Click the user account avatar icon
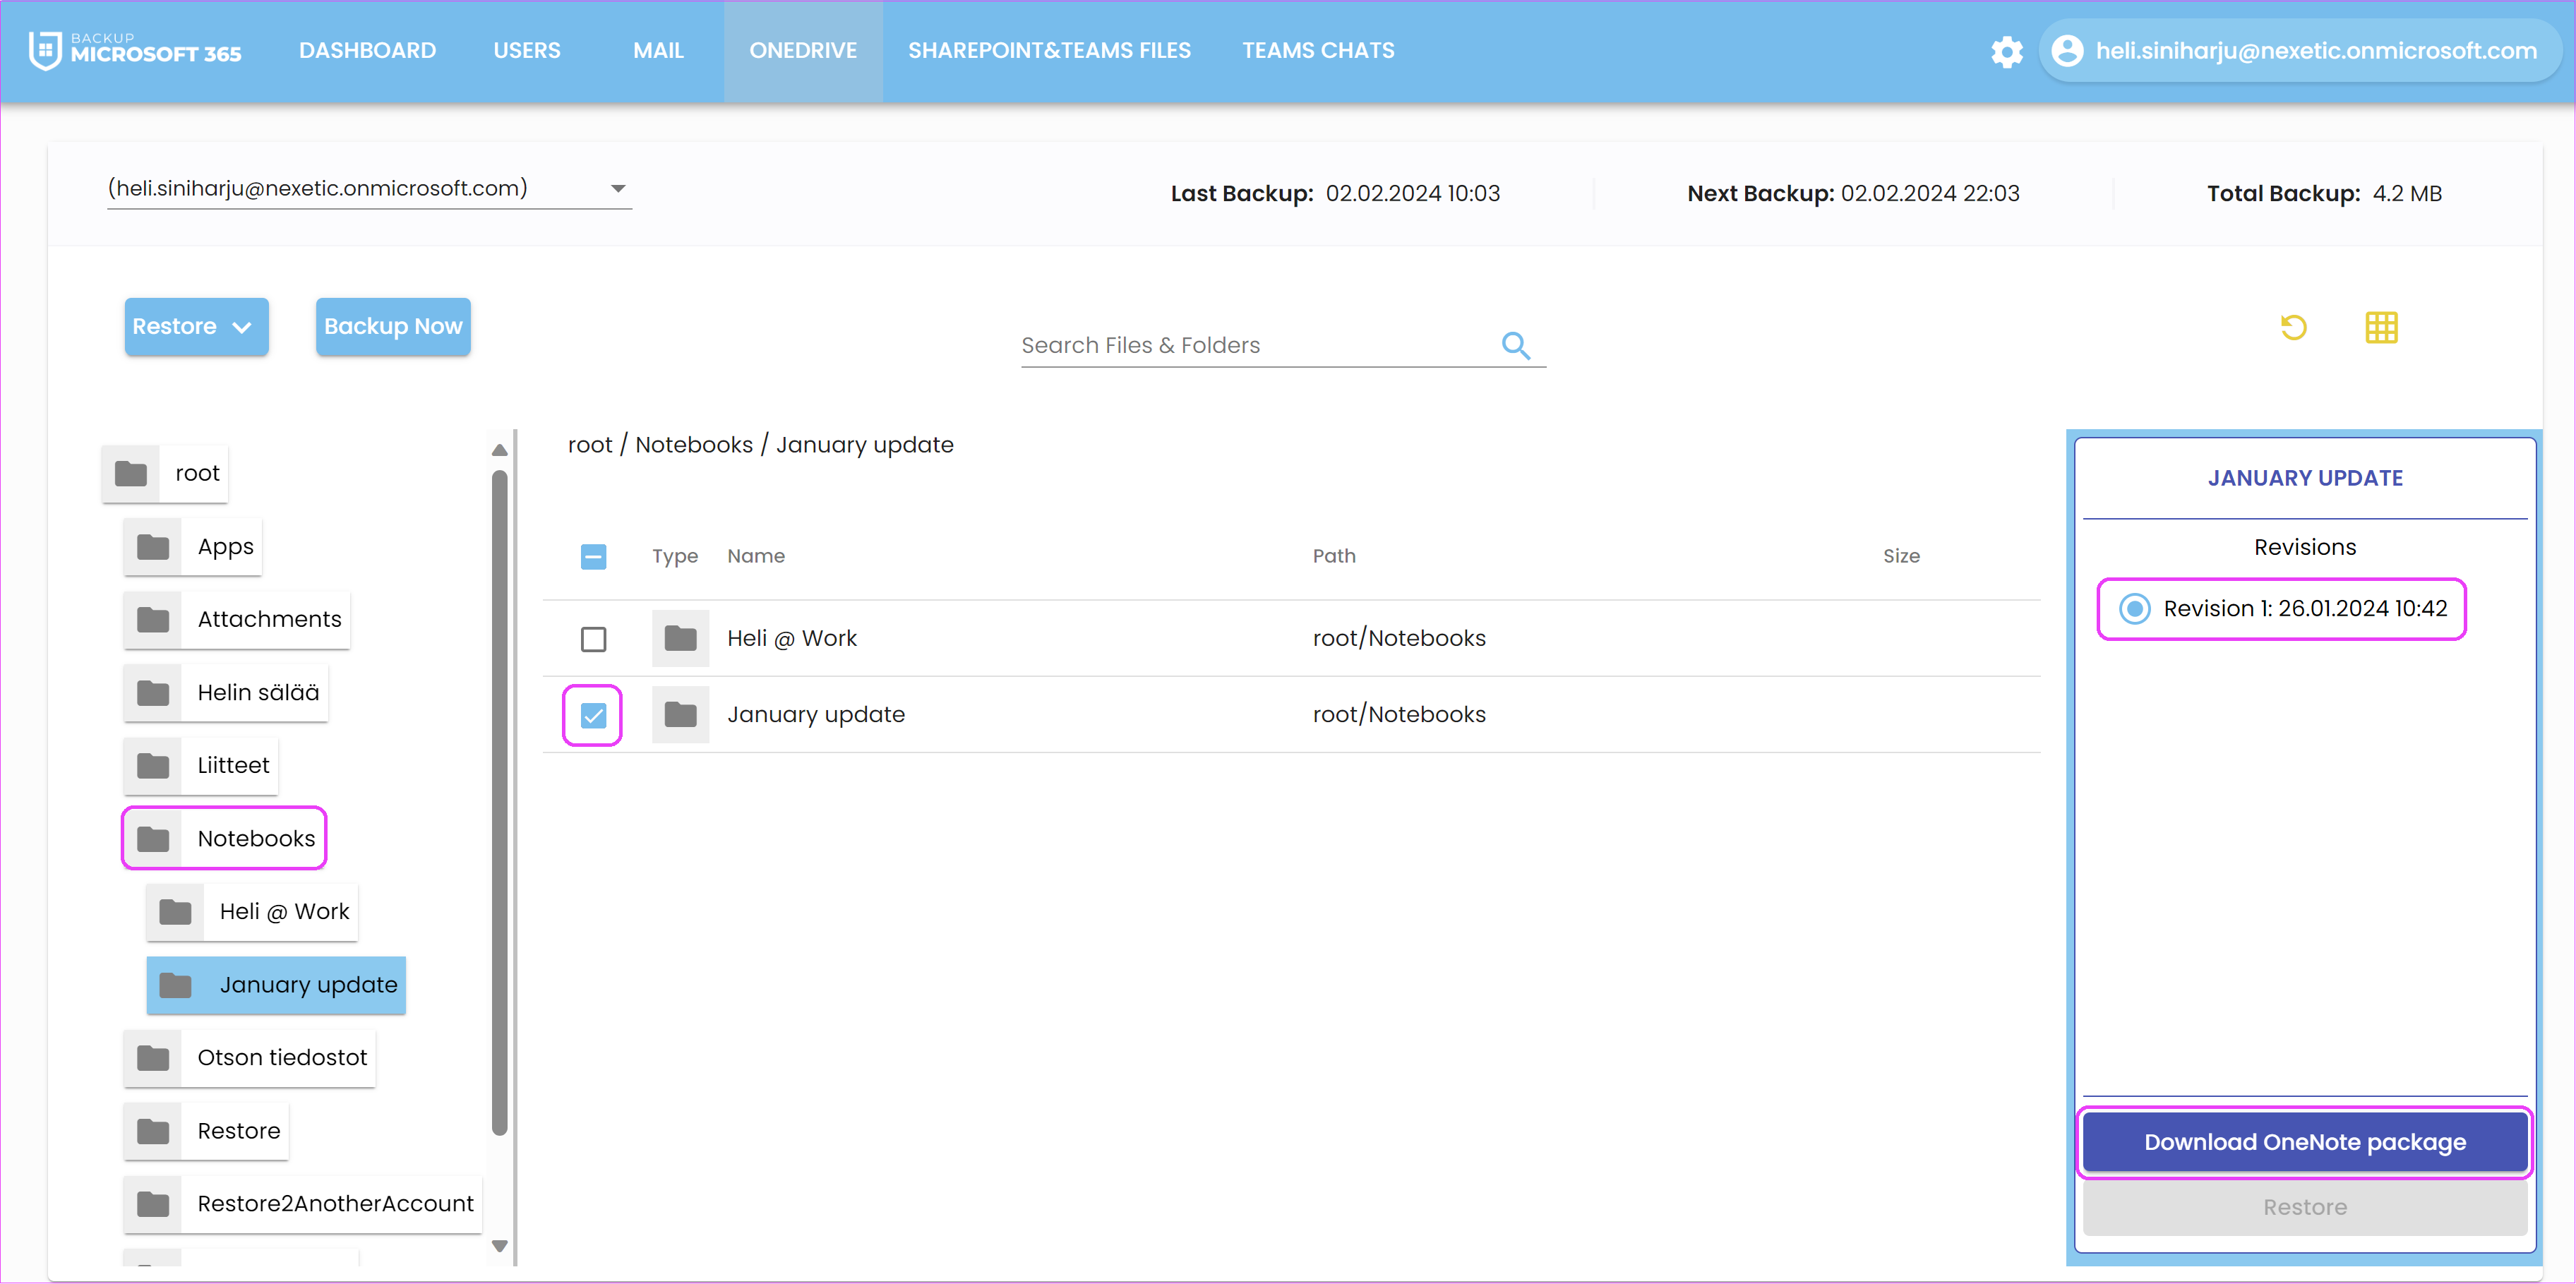This screenshot has height=1284, width=2576. coord(2067,51)
